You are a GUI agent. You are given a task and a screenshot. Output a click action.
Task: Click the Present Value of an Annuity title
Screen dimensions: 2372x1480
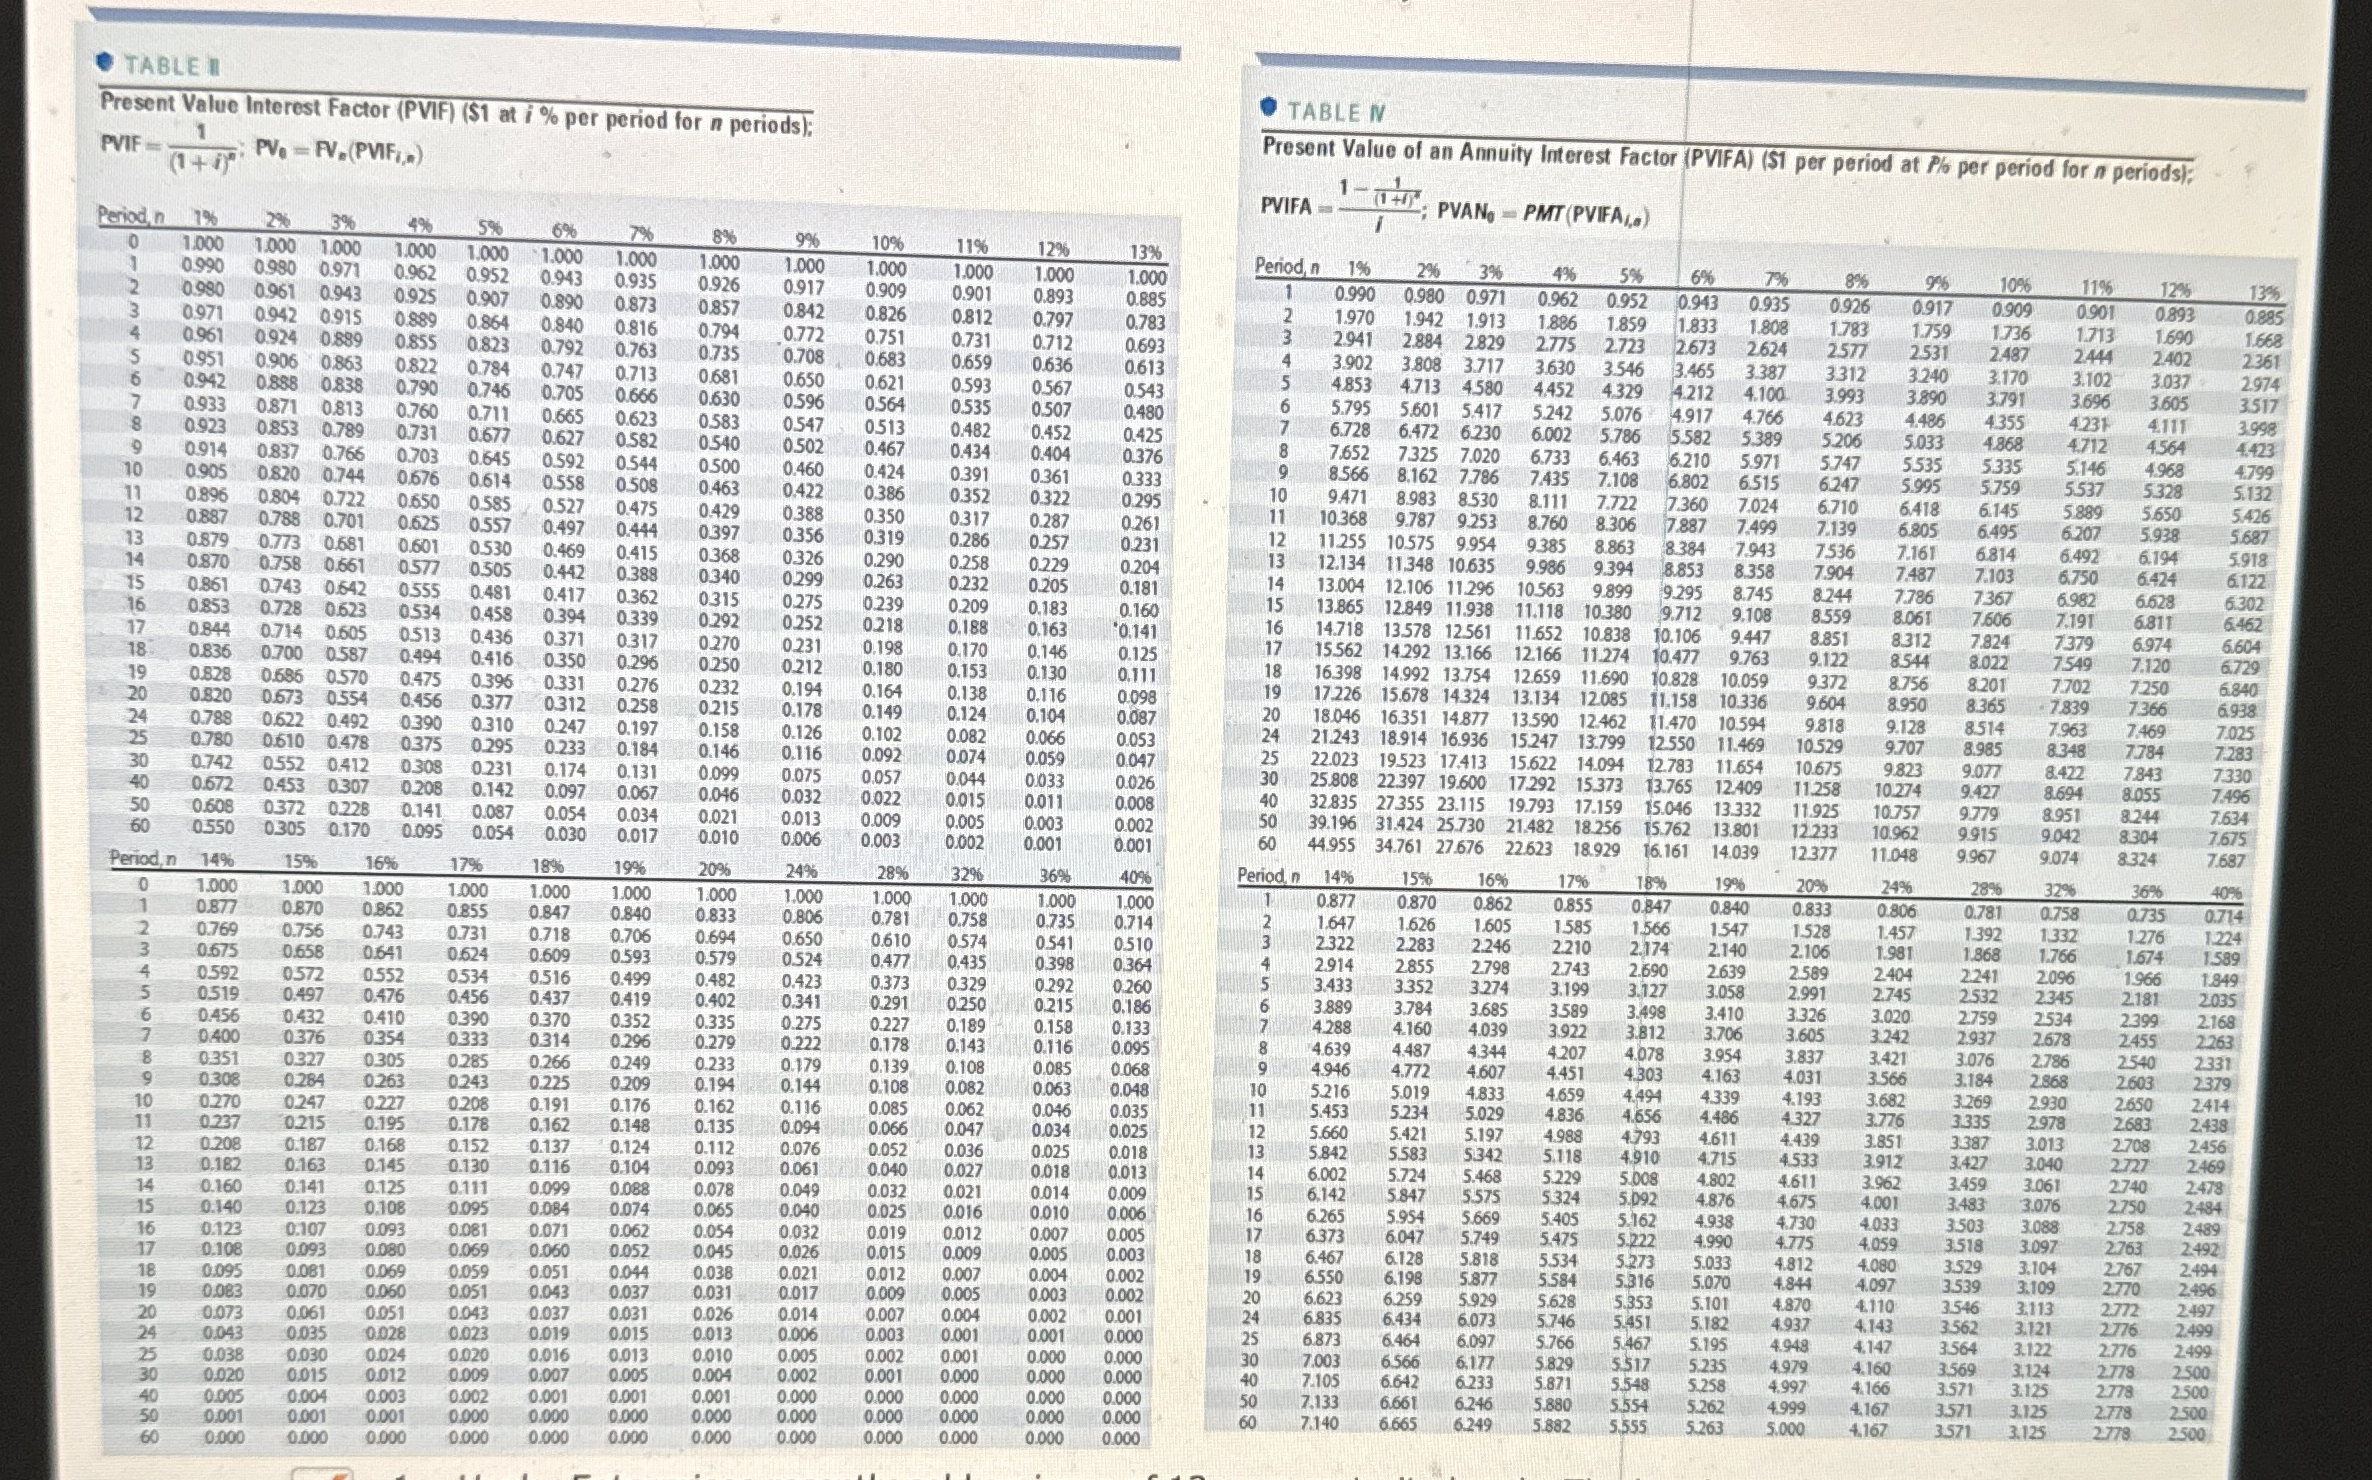click(1725, 160)
